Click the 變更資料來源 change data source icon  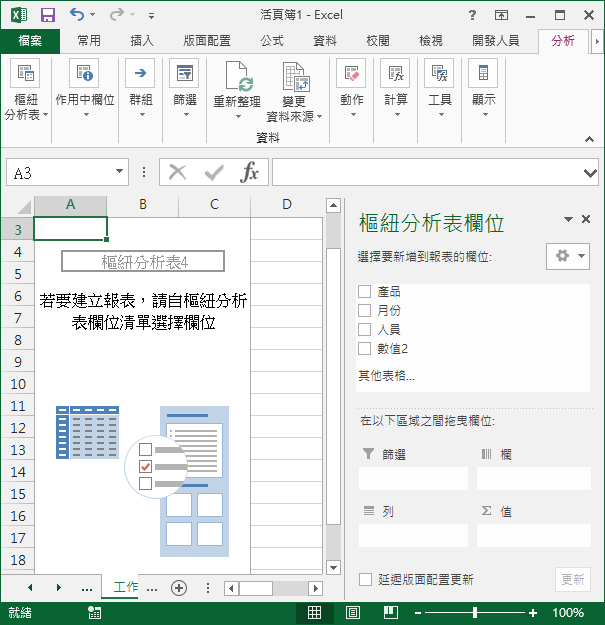[295, 77]
